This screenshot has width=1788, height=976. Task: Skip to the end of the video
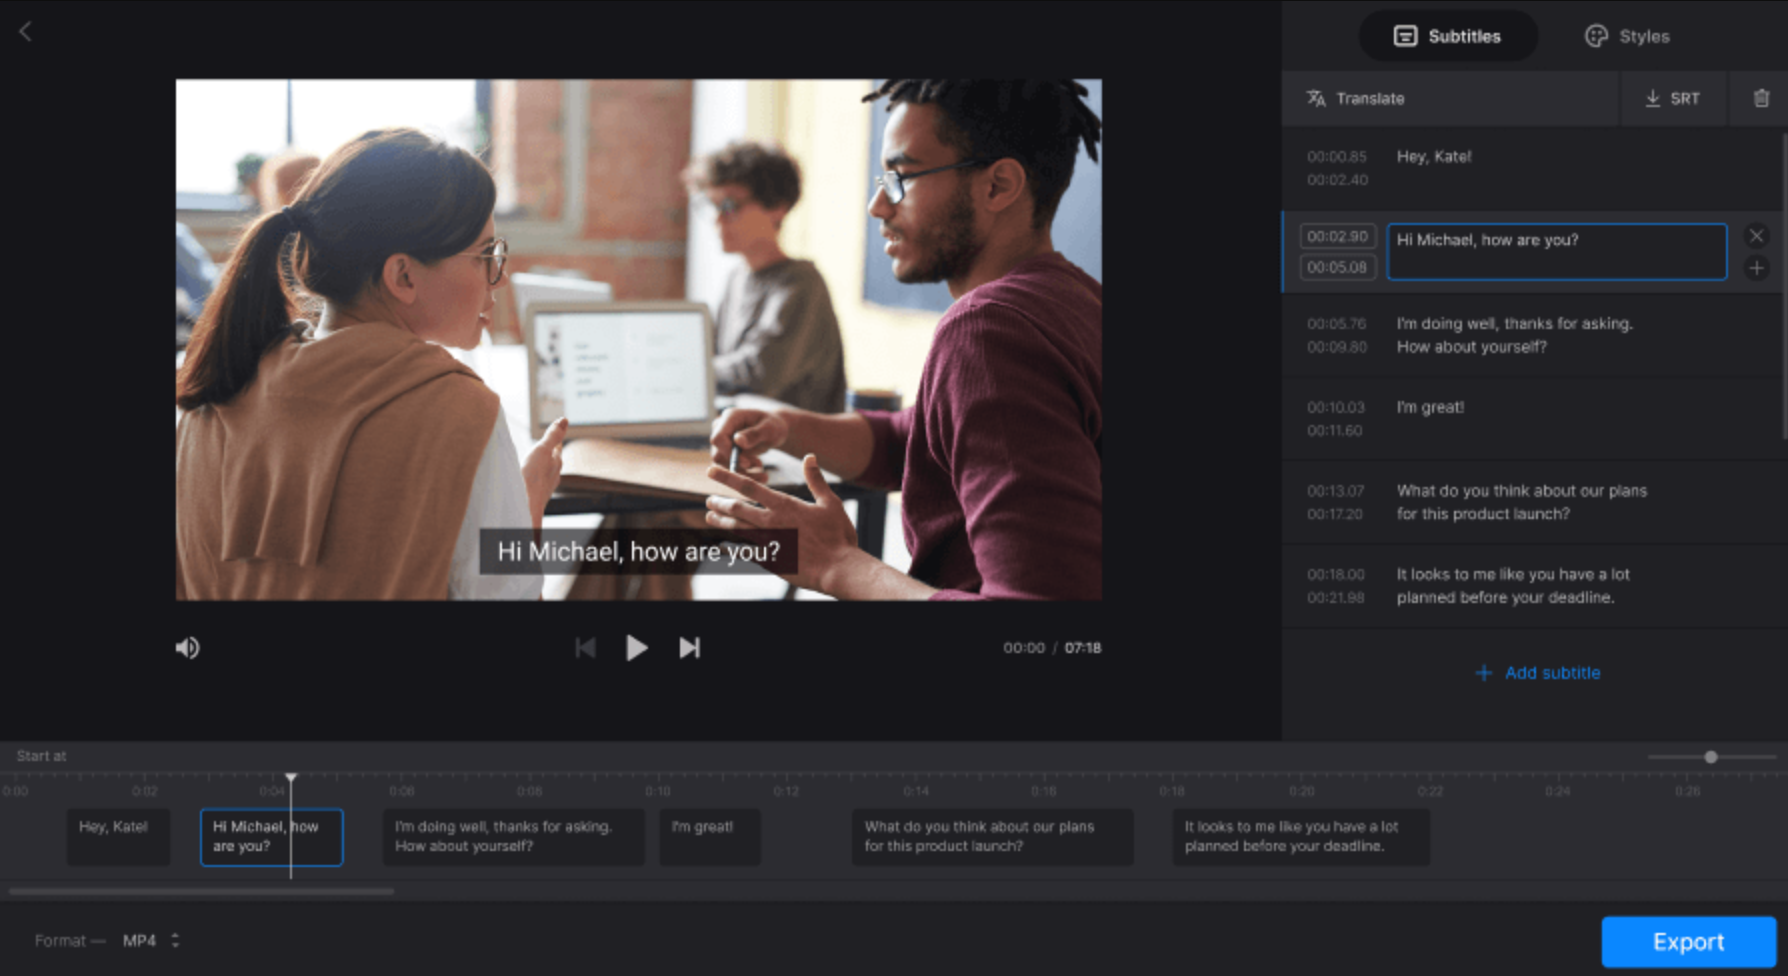689,647
